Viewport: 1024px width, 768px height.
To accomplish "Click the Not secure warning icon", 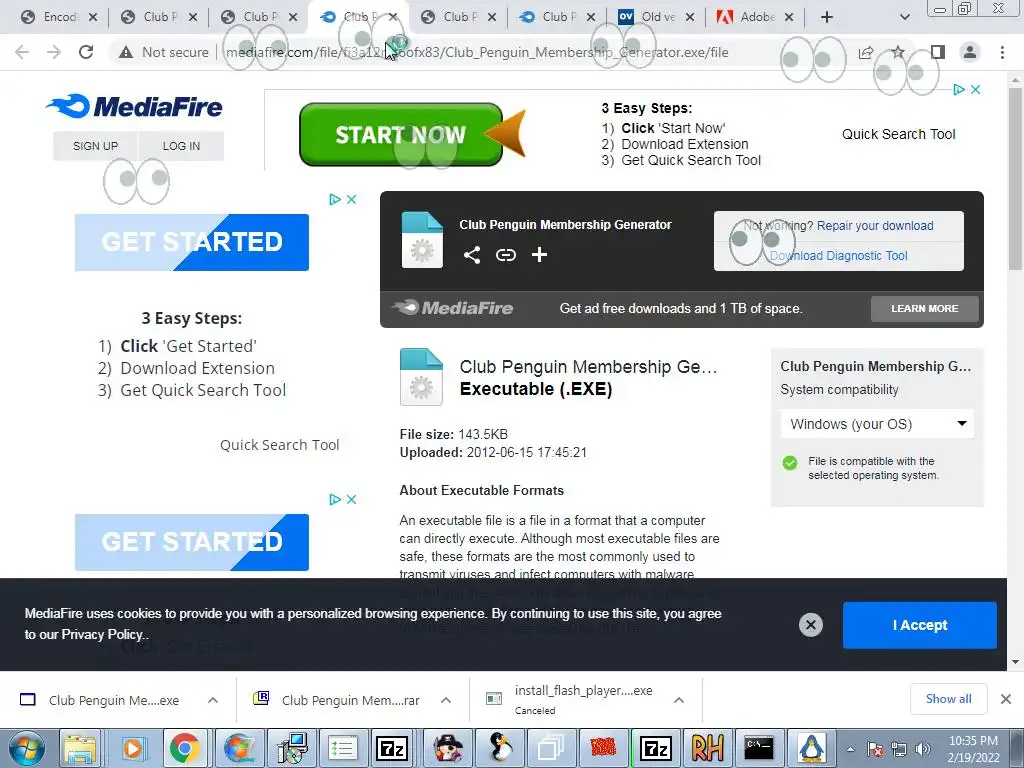I will point(126,52).
